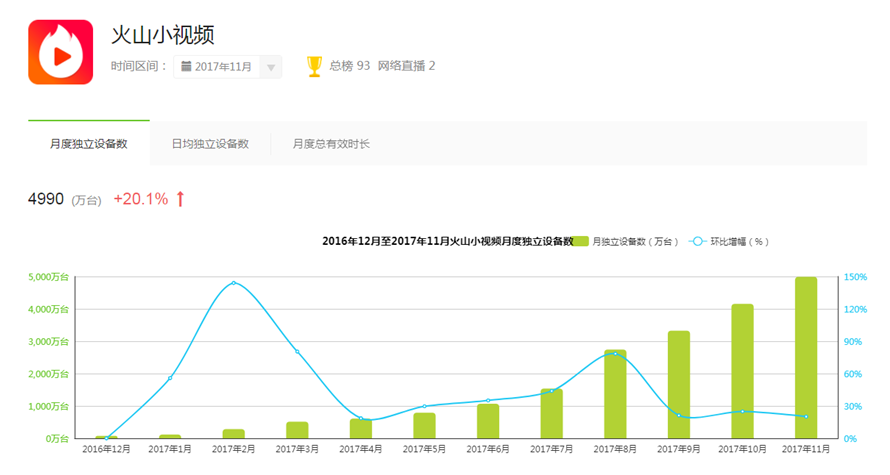This screenshot has height=475, width=890.
Task: Click the 90% right axis label
Action: (x=853, y=342)
